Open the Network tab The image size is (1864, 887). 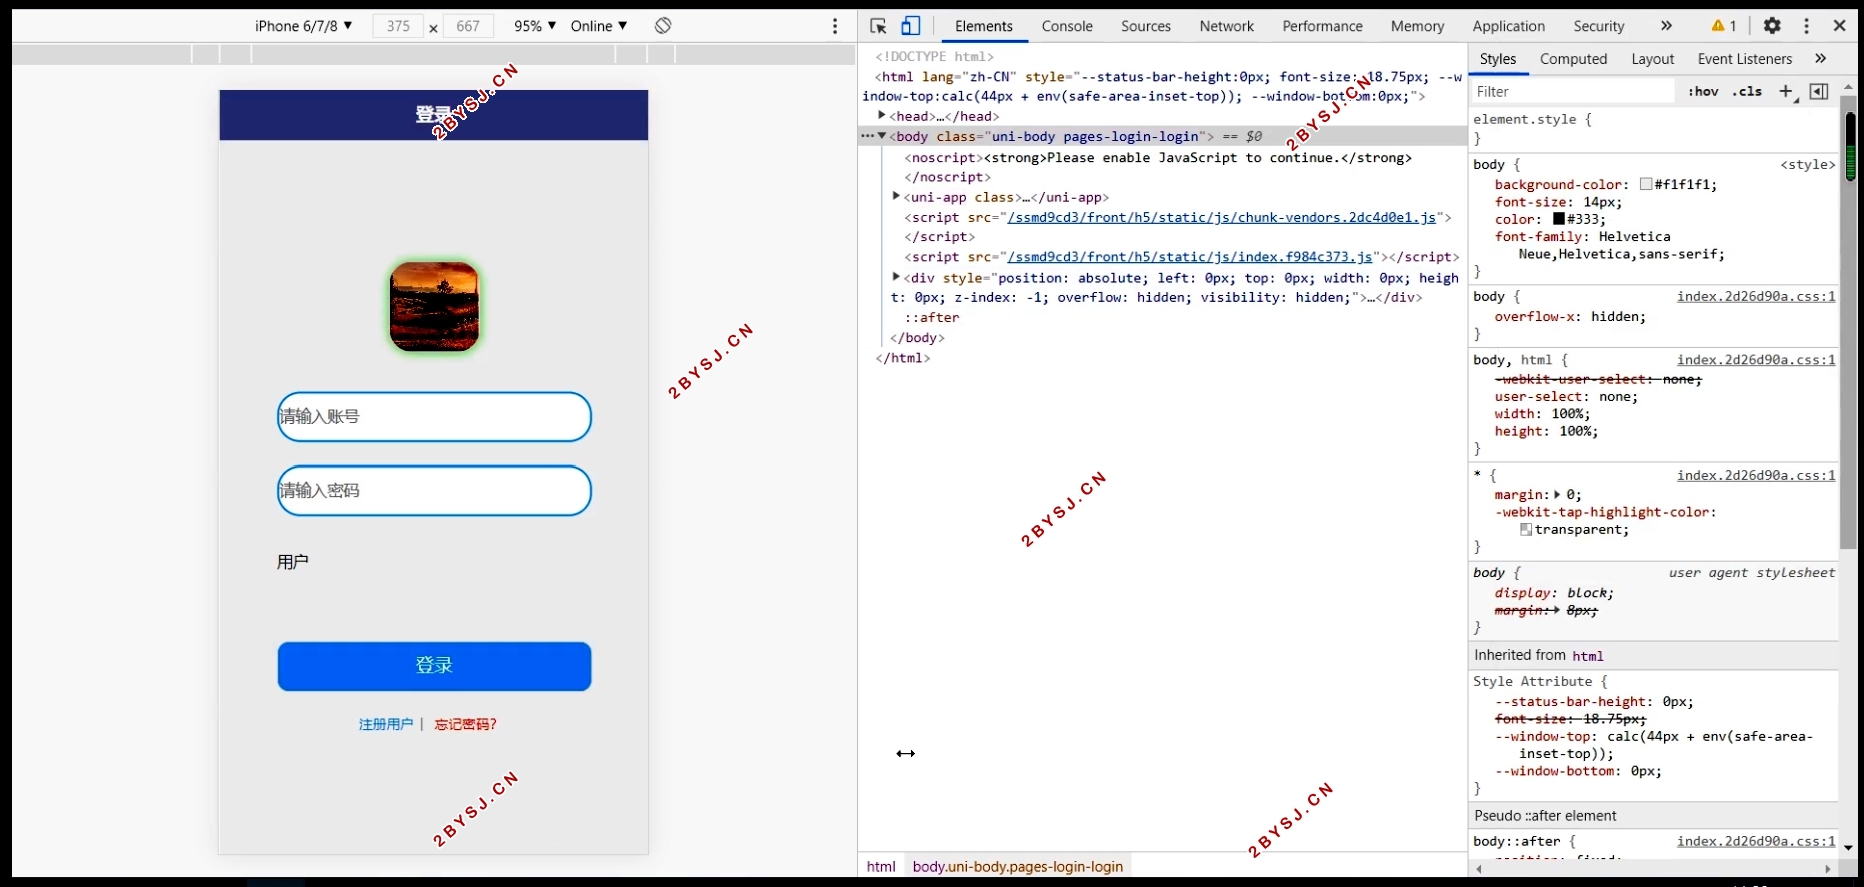(x=1227, y=26)
